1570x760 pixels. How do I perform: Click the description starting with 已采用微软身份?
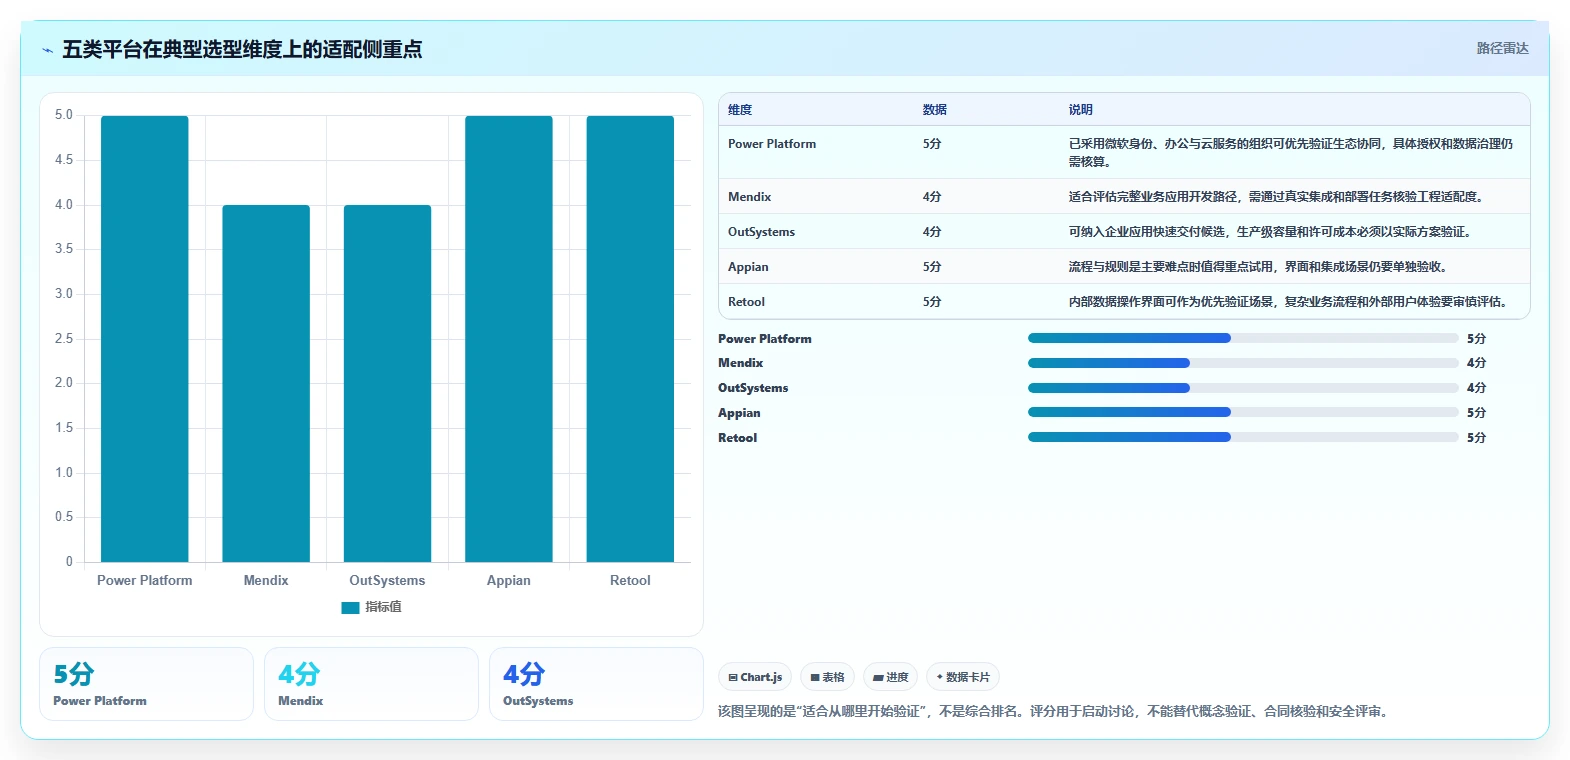tap(1291, 153)
